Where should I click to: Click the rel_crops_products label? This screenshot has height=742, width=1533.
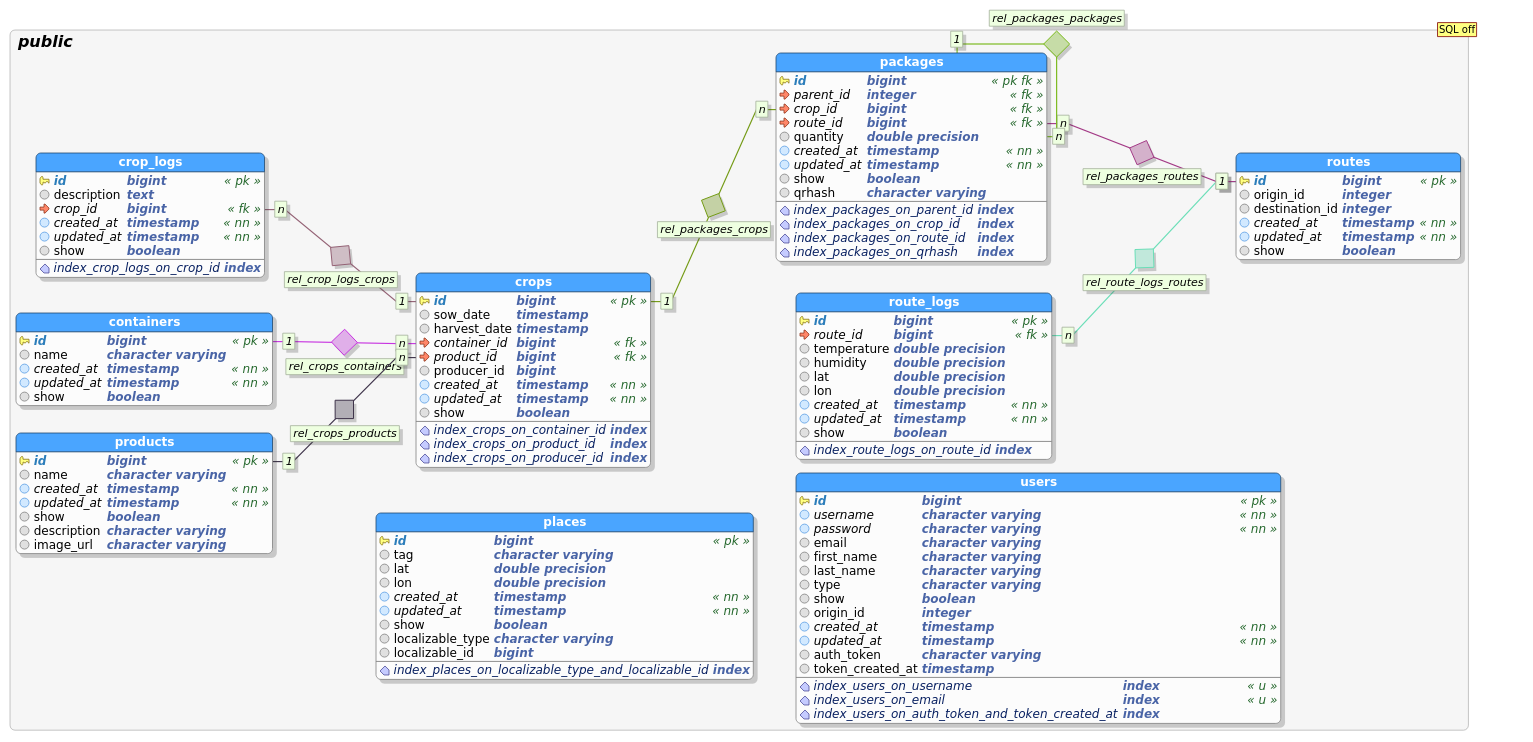coord(345,433)
